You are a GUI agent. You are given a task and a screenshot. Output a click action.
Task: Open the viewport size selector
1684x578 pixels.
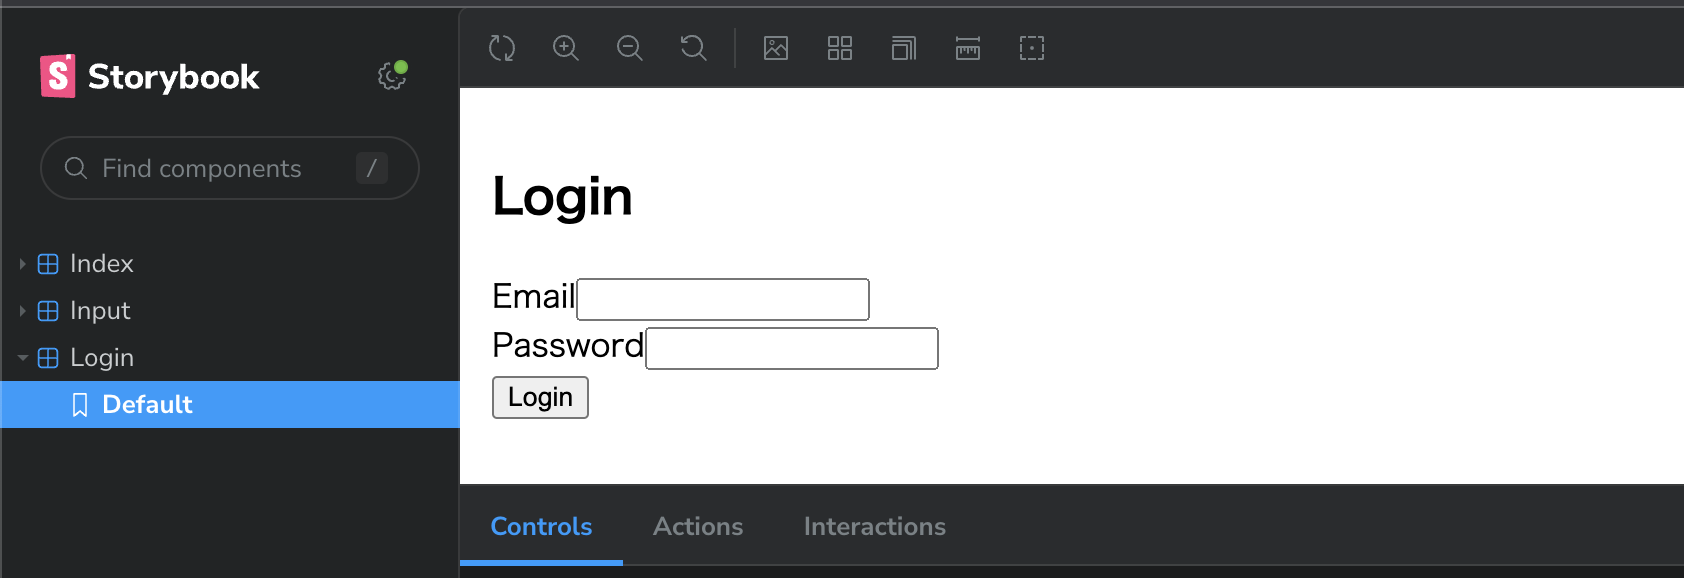click(x=903, y=48)
